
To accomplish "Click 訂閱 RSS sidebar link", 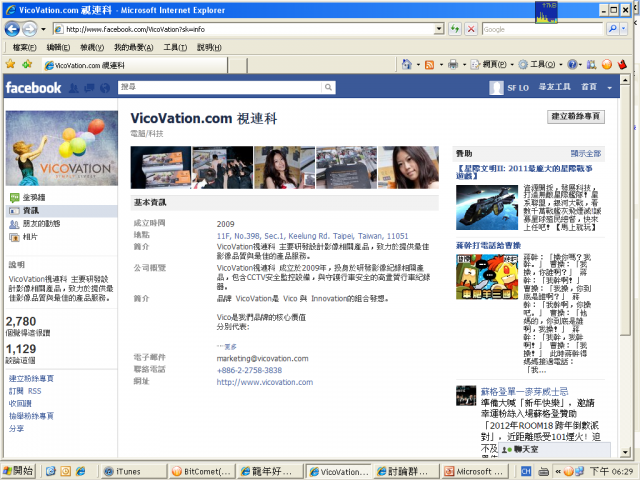I will (25, 391).
